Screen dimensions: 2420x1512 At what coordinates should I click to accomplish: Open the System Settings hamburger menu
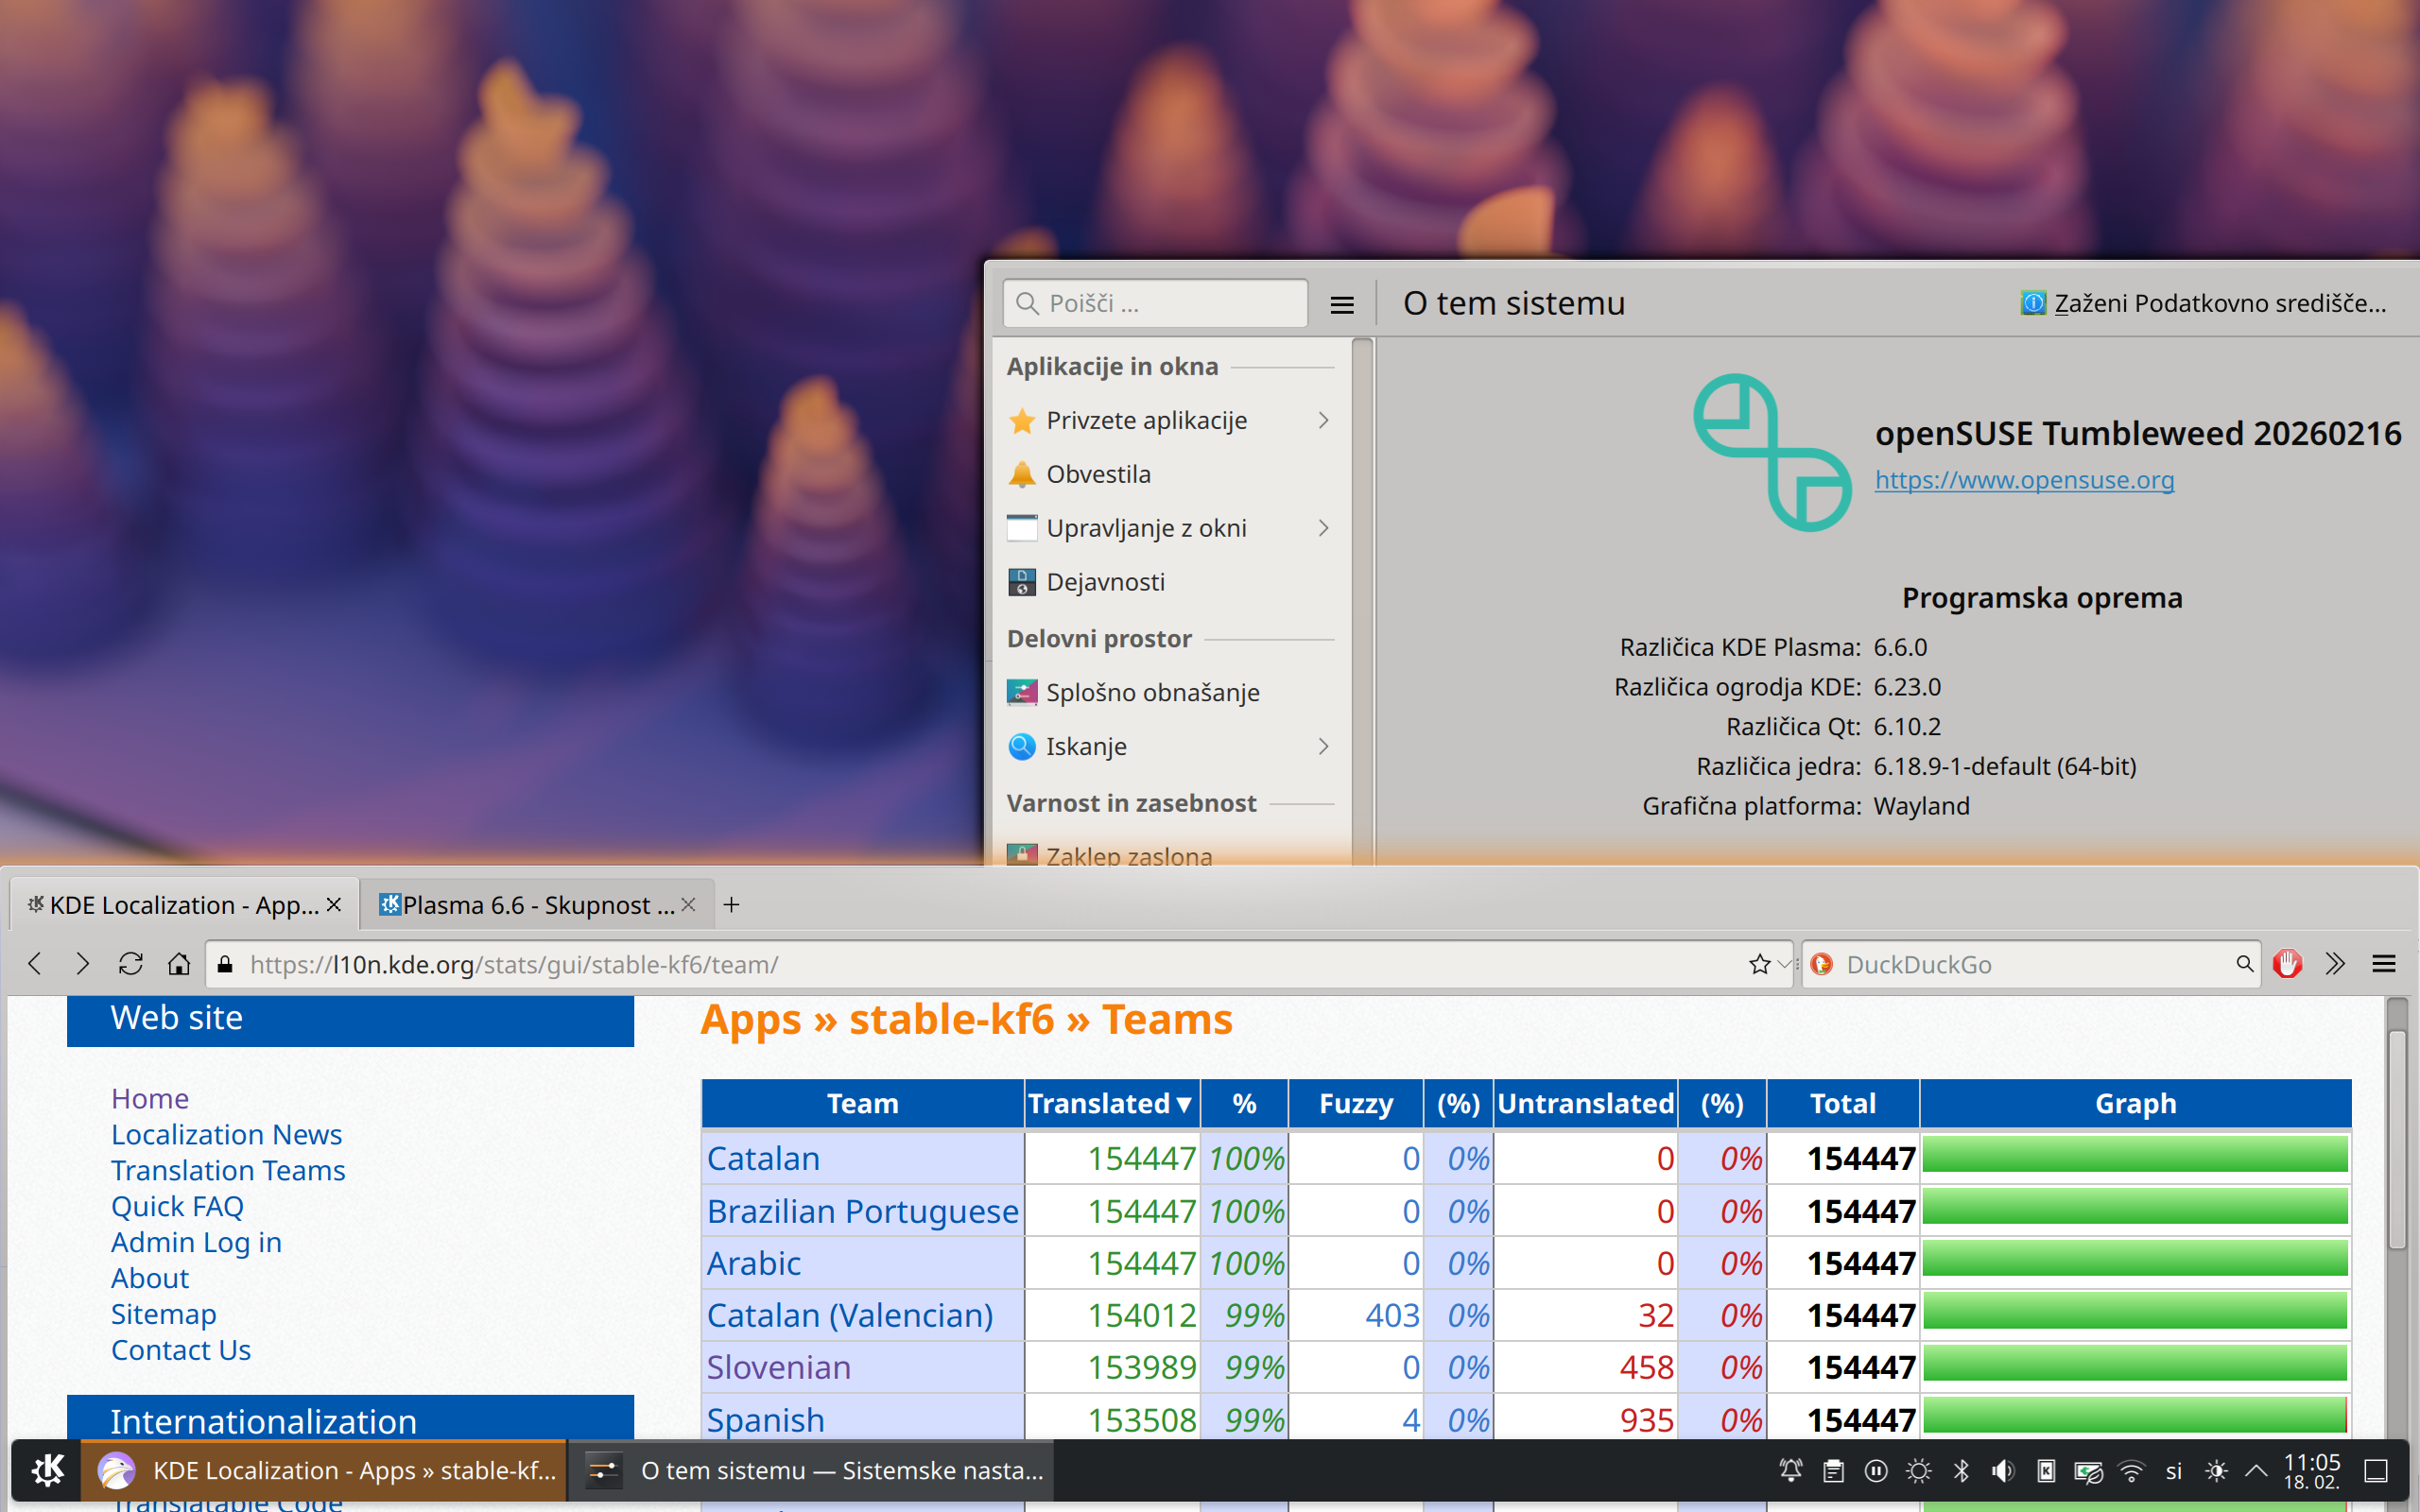coord(1342,304)
